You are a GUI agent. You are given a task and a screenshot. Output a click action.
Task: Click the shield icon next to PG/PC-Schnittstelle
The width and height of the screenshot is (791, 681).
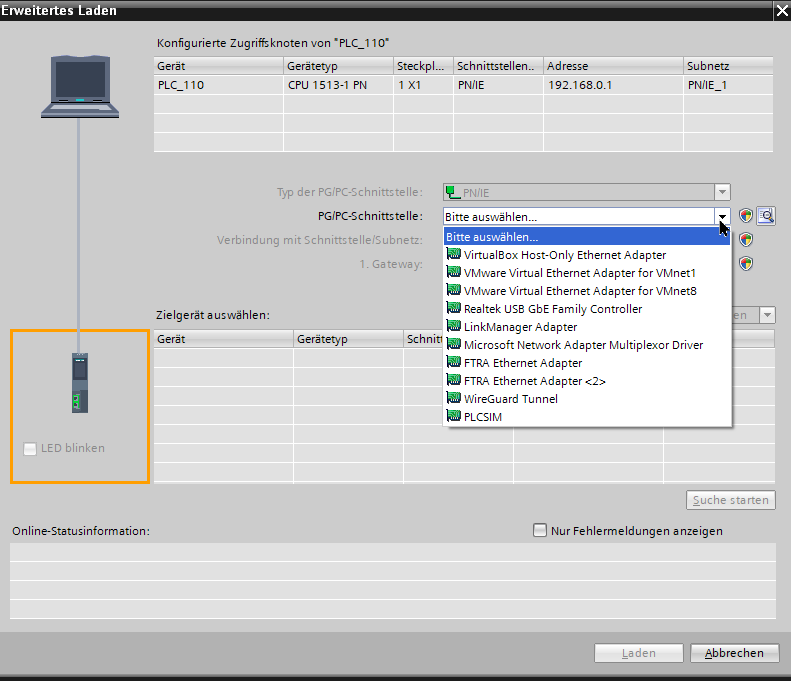coord(746,215)
